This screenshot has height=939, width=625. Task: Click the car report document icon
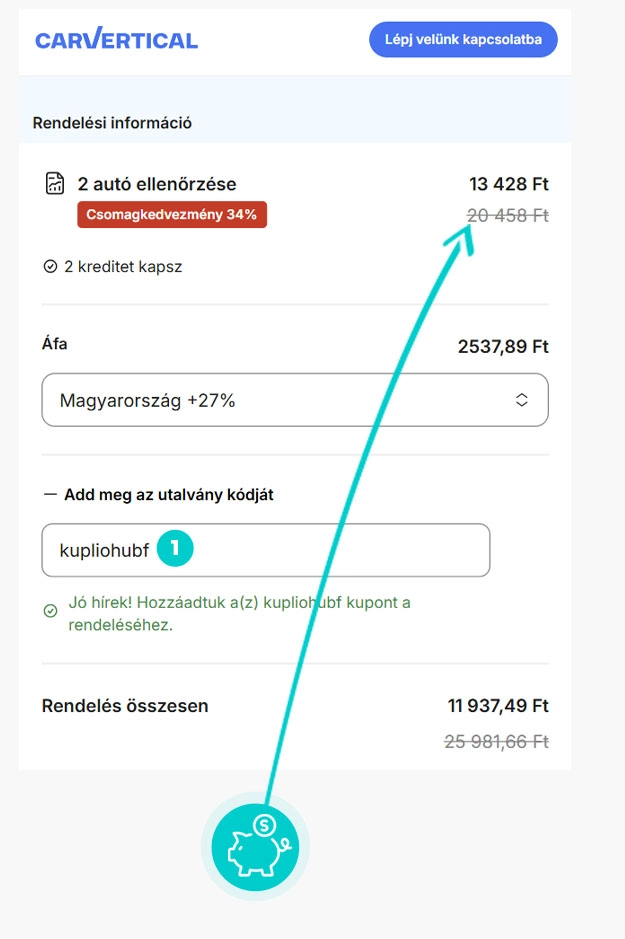55,184
